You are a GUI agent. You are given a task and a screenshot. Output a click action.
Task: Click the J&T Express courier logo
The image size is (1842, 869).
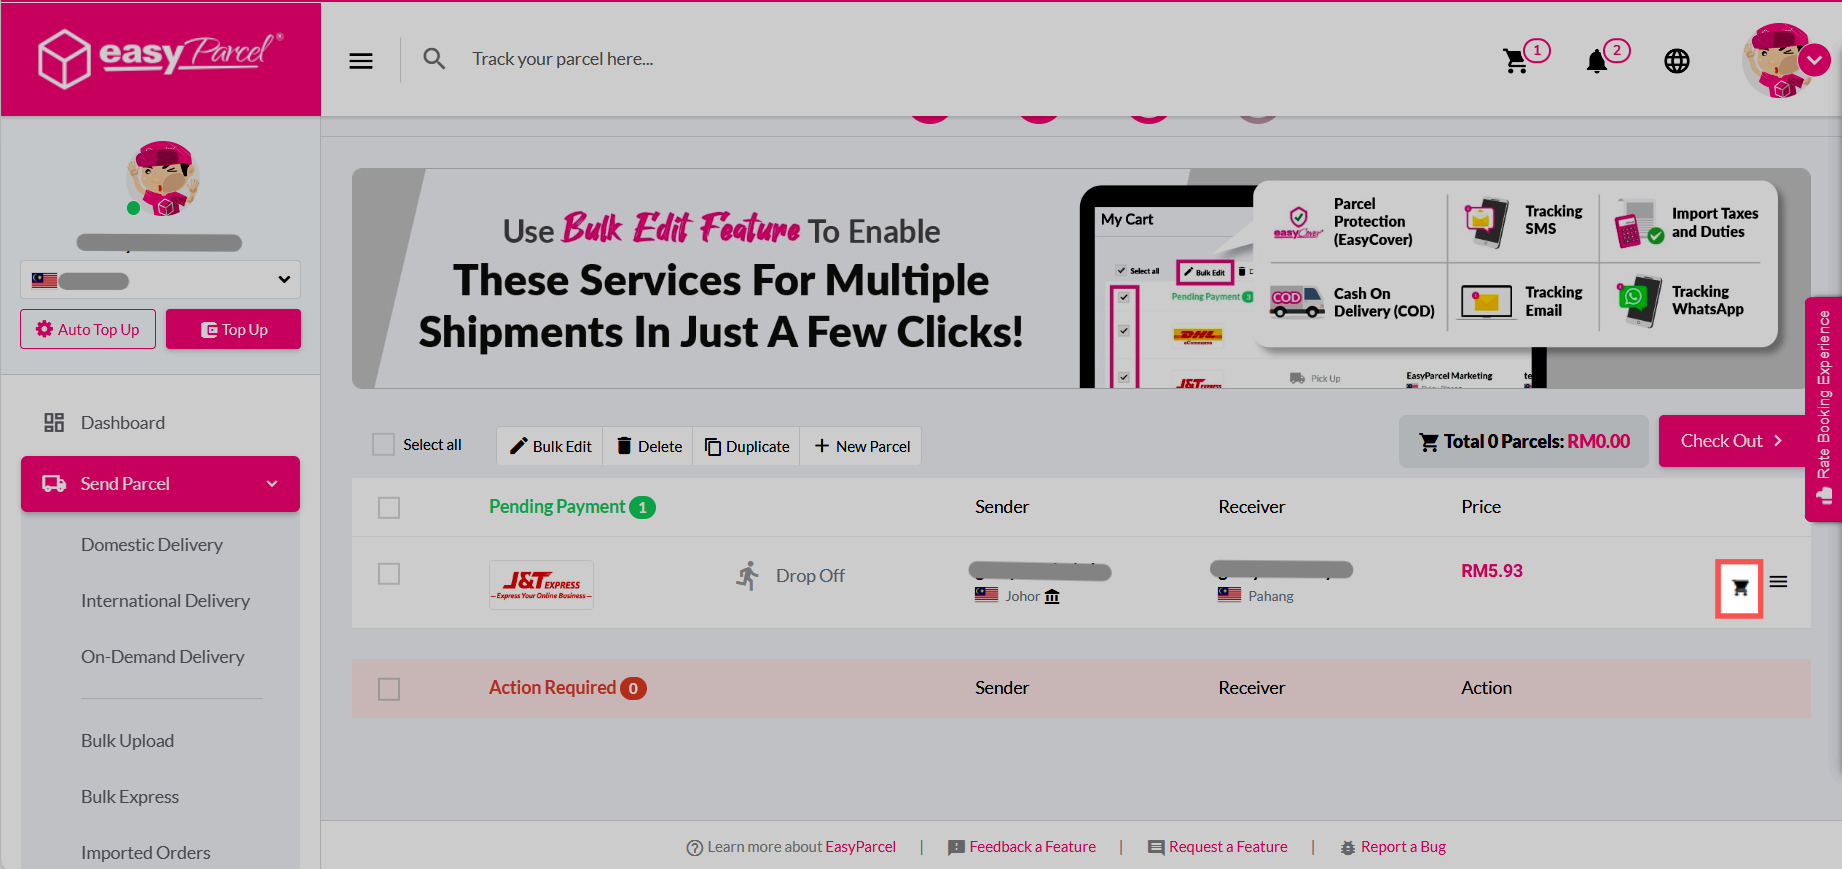pos(541,585)
